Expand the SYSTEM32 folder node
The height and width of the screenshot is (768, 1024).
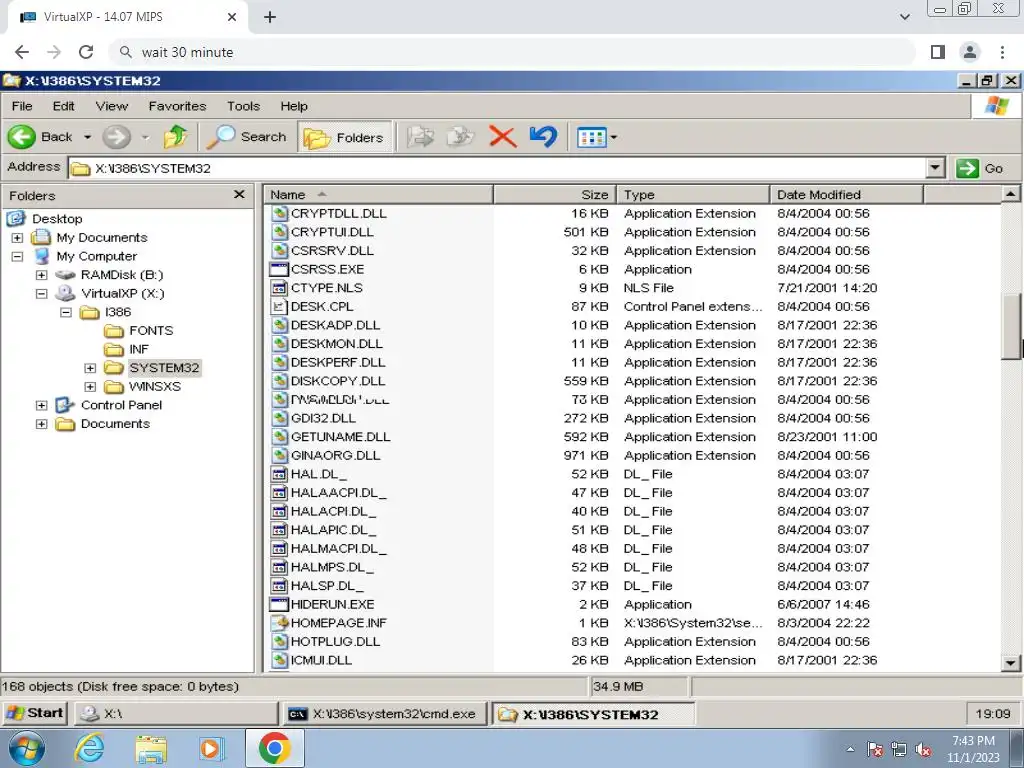(x=90, y=368)
